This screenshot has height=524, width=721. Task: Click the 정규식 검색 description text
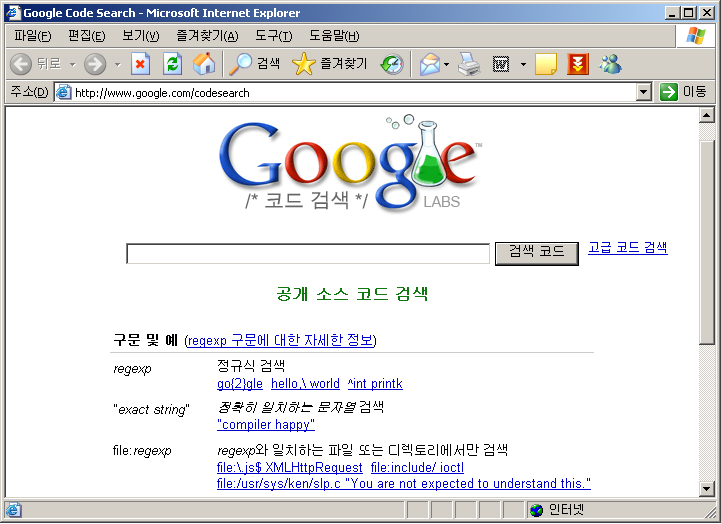(x=251, y=366)
